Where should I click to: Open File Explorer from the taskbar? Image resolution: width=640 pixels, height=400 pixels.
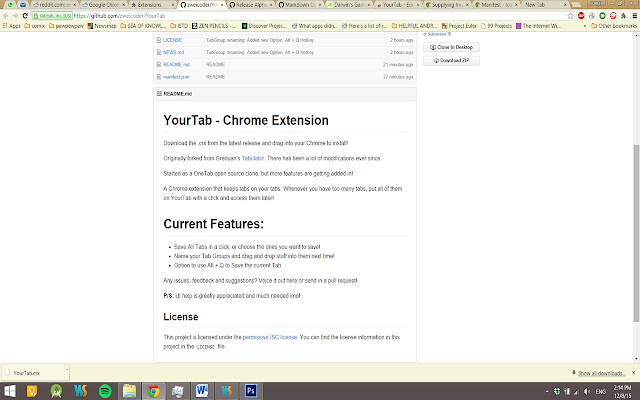click(129, 391)
